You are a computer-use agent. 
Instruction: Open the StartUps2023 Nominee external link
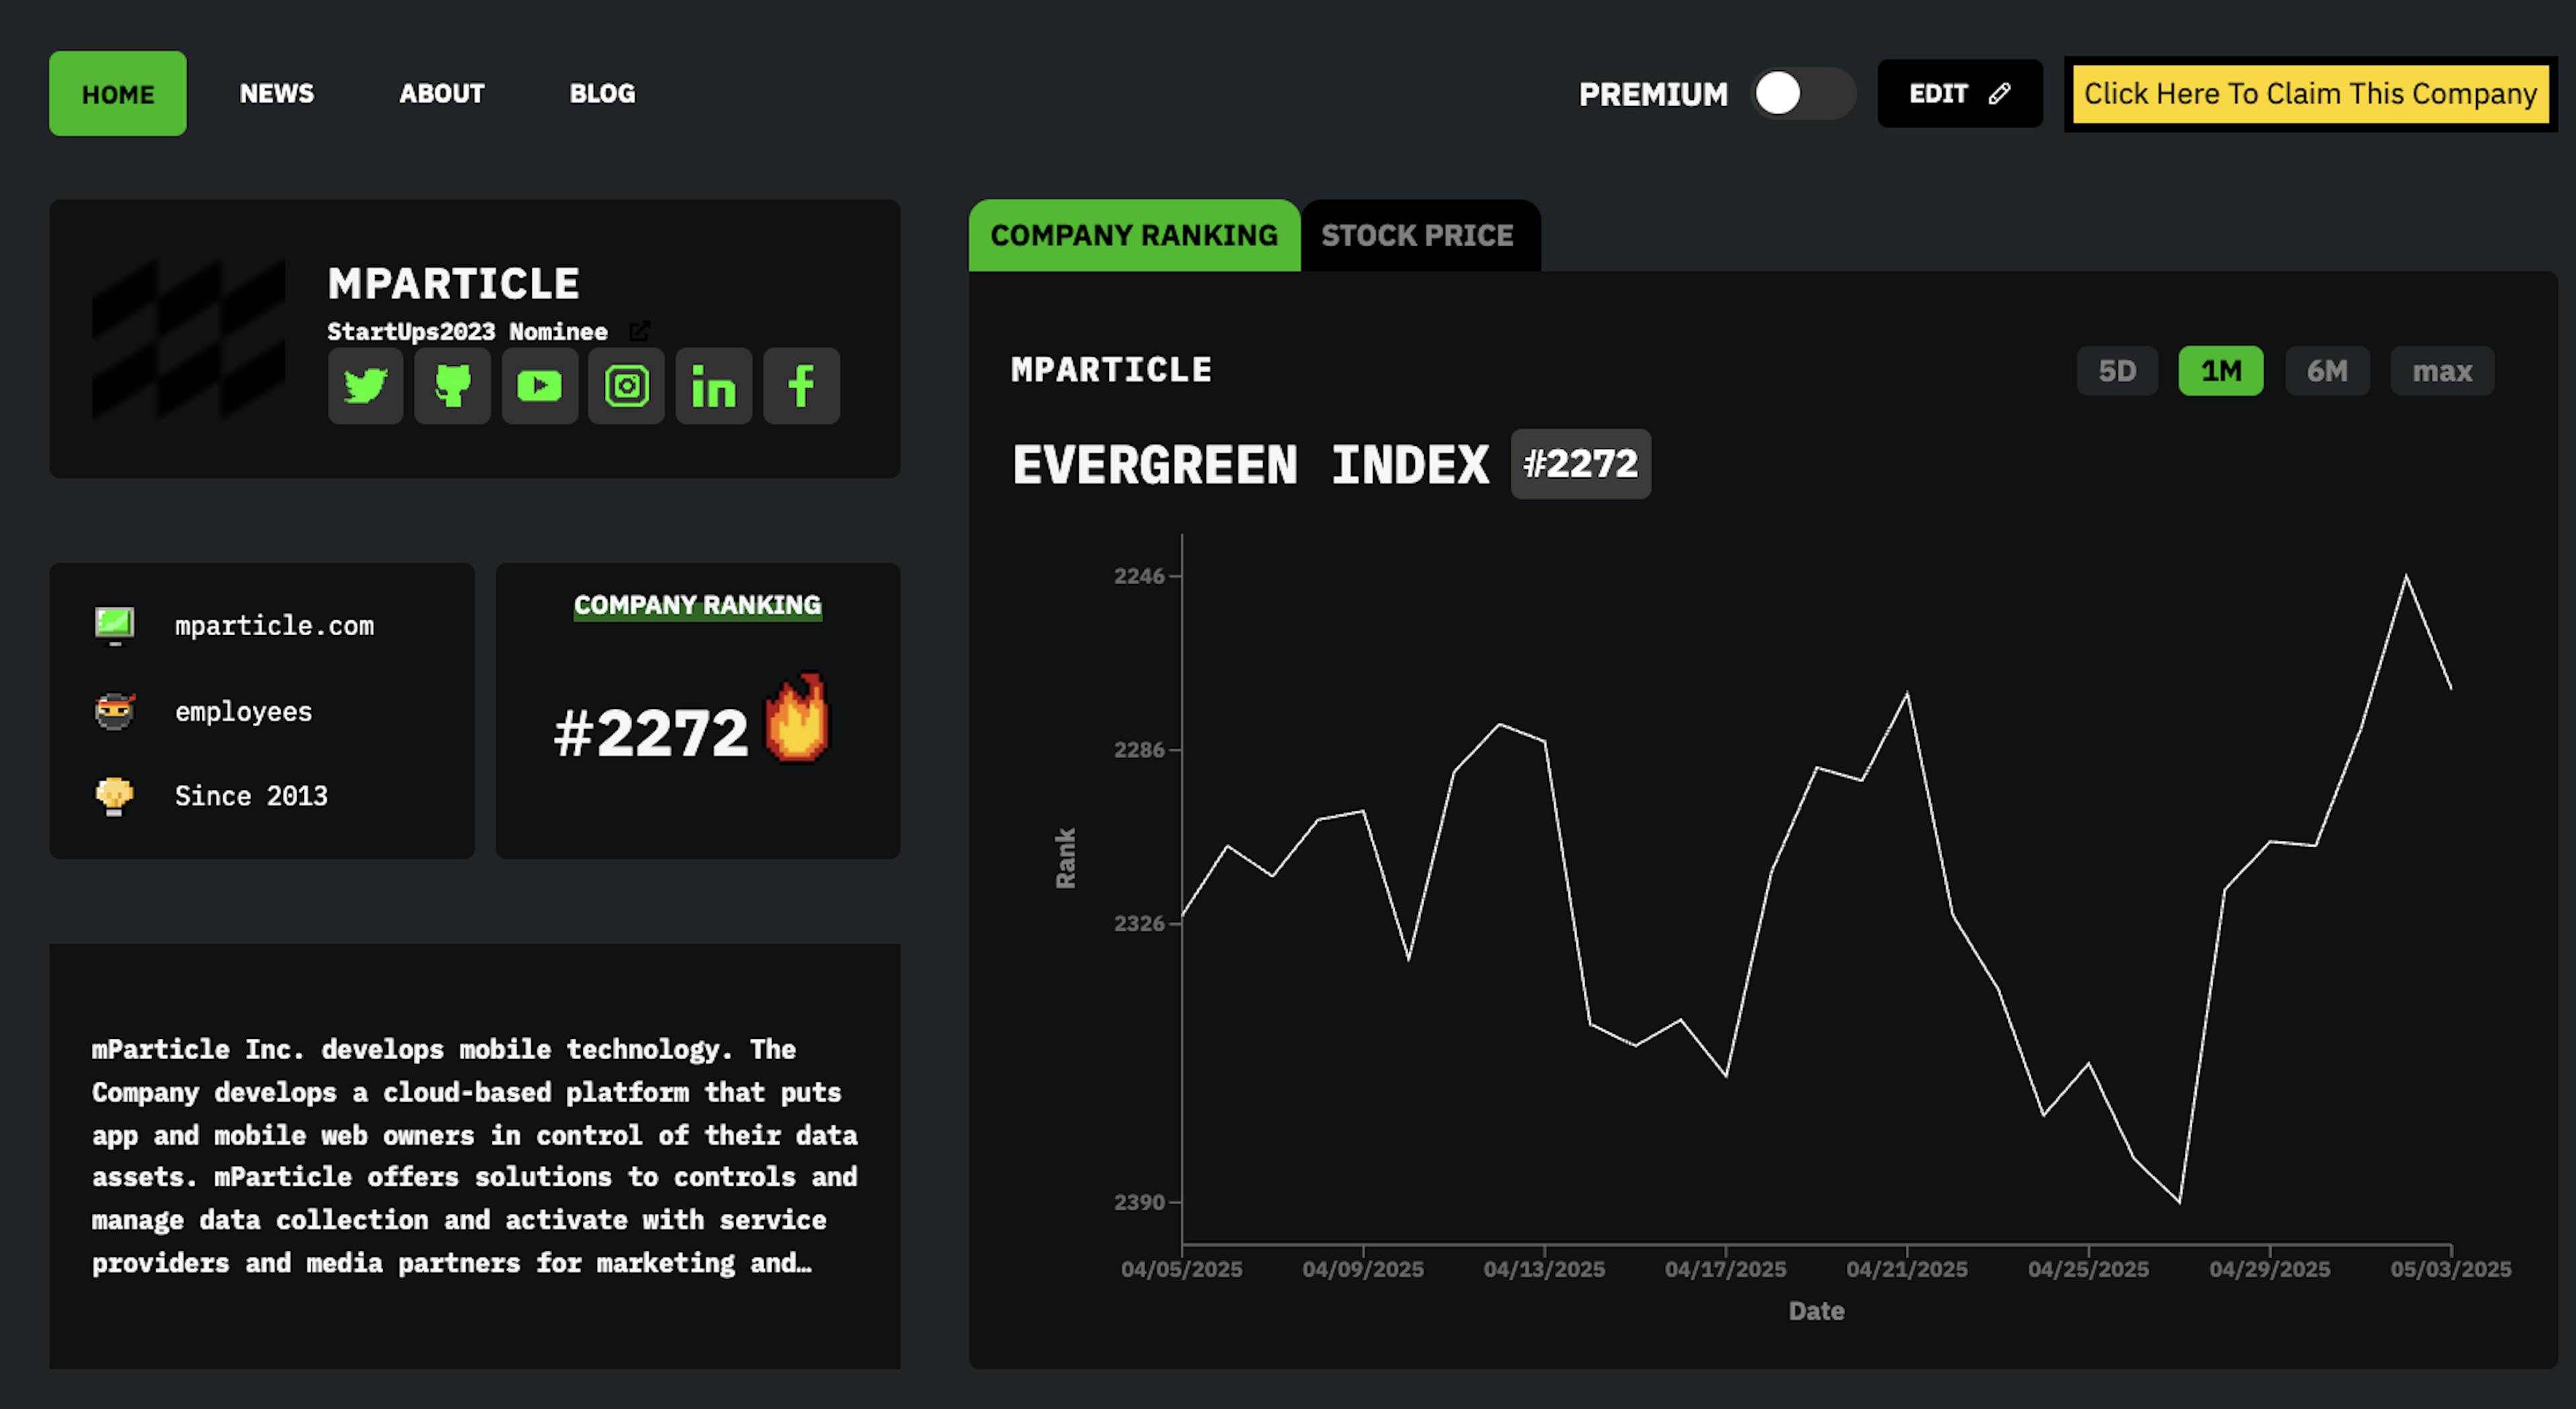click(x=640, y=330)
